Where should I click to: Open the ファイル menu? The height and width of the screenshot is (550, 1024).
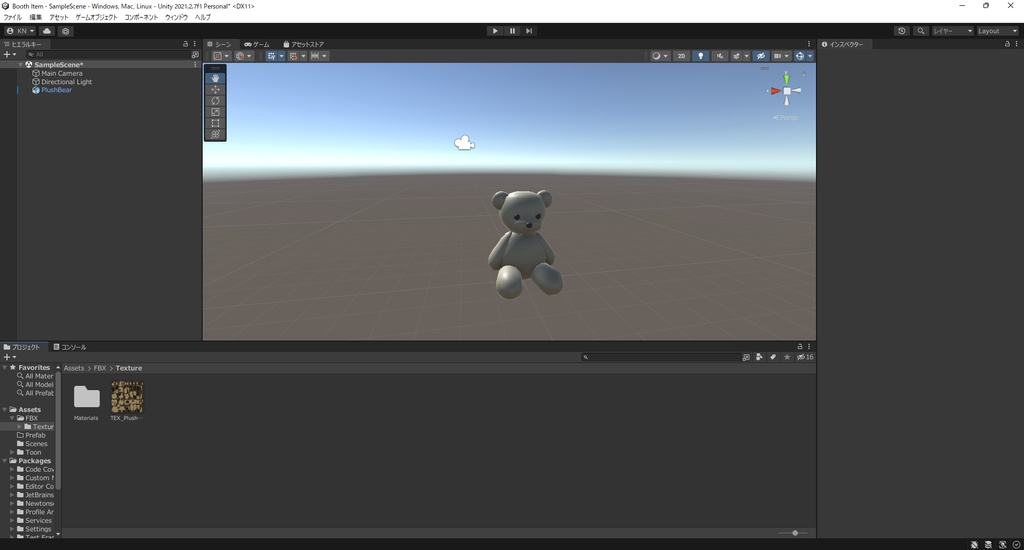[x=12, y=18]
